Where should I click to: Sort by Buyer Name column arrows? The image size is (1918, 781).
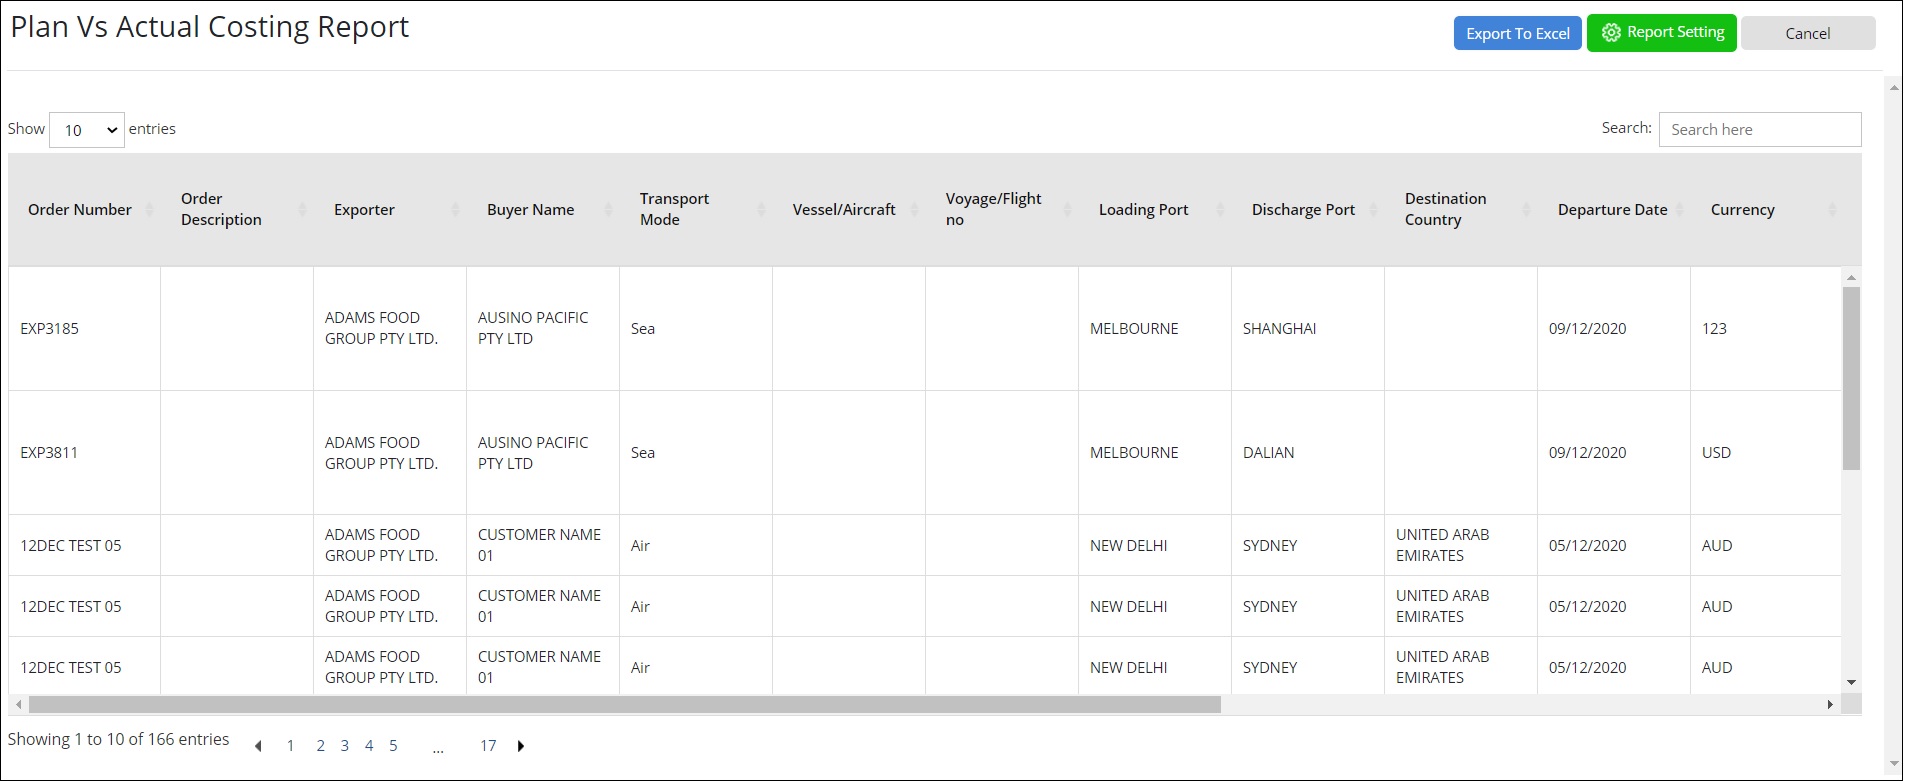click(609, 209)
